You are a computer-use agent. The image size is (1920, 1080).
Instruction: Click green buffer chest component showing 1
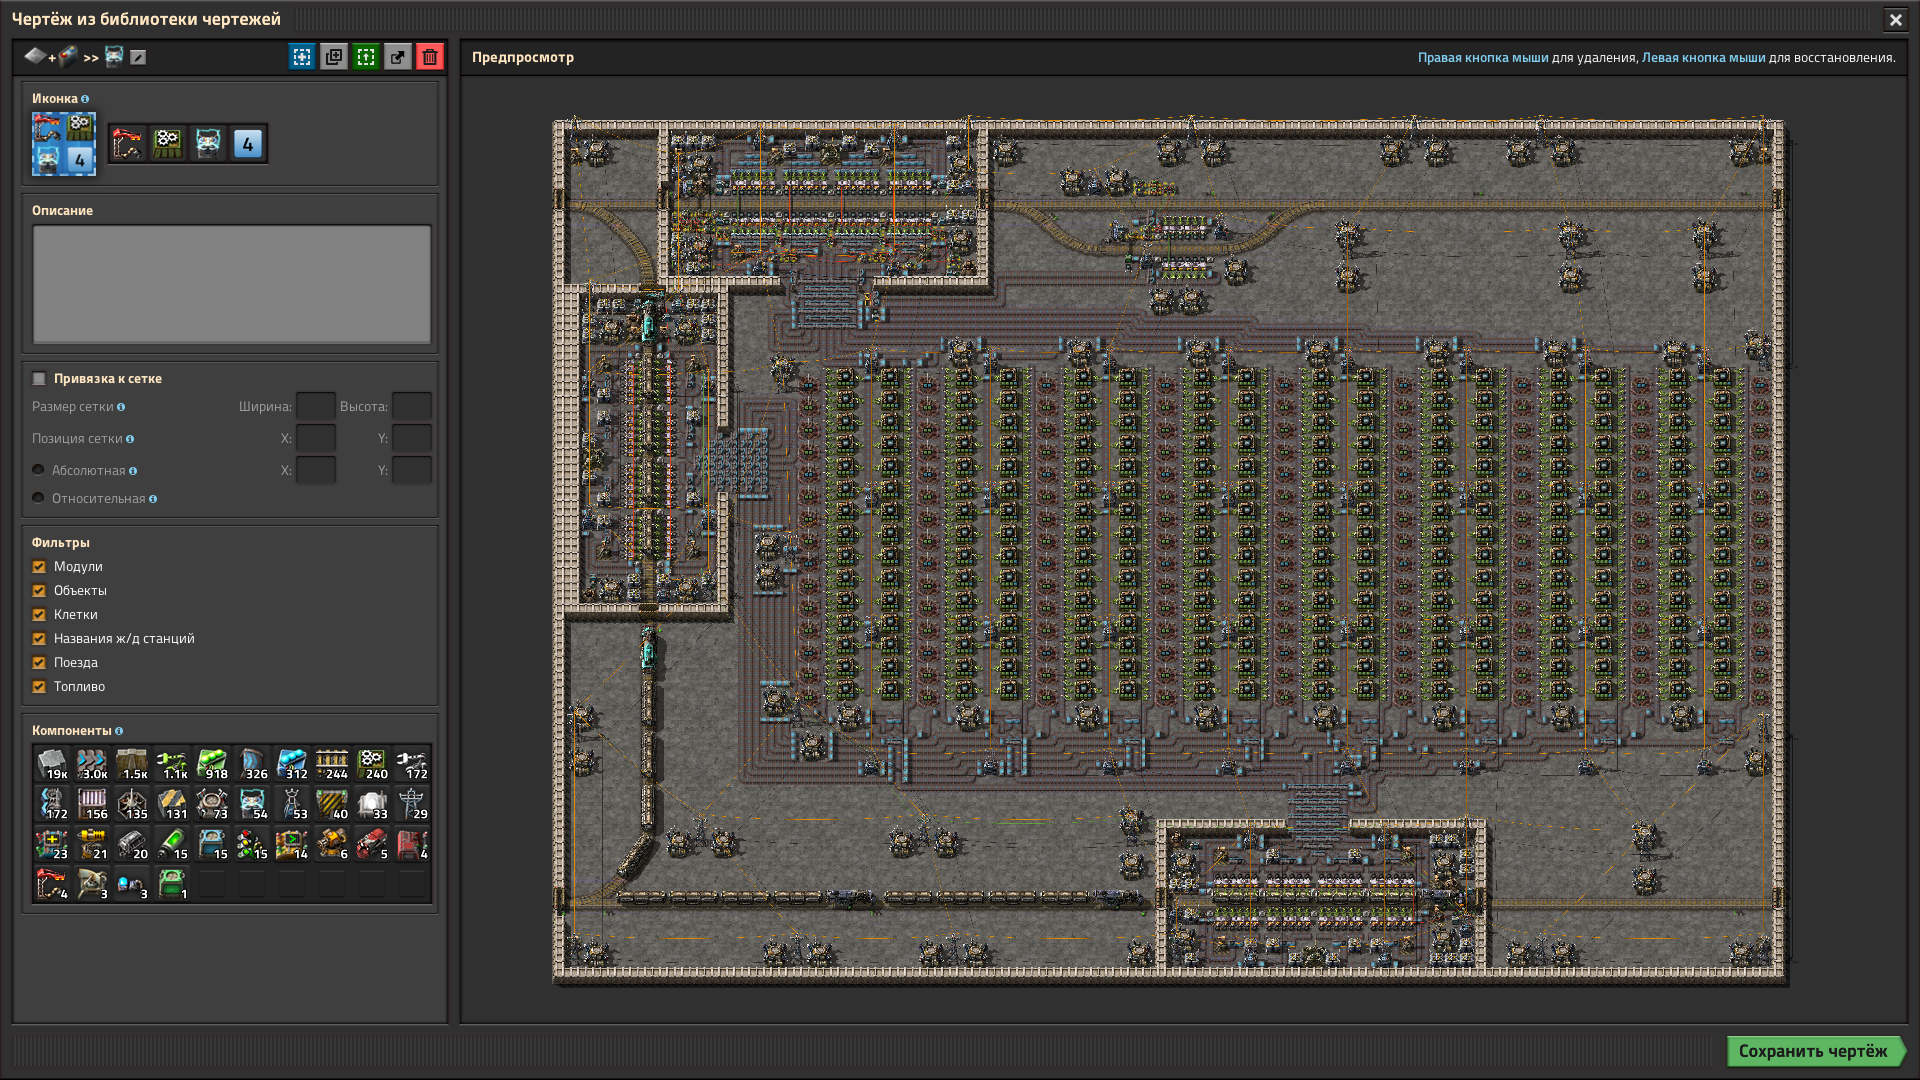[172, 884]
